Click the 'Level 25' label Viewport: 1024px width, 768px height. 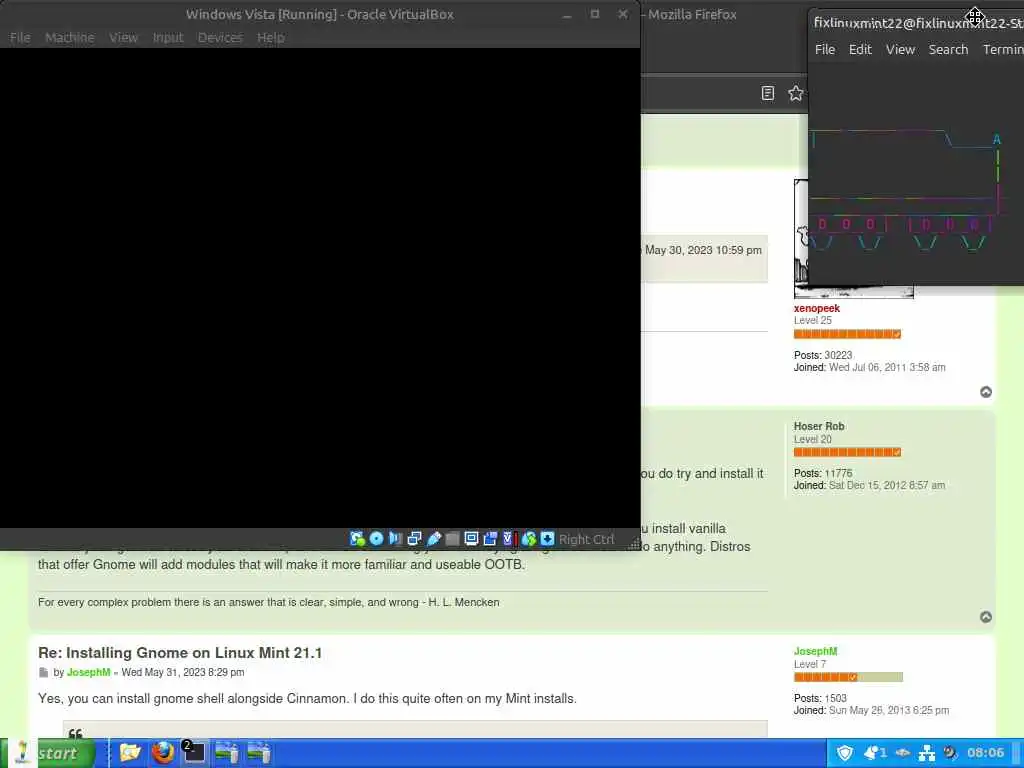pos(812,321)
